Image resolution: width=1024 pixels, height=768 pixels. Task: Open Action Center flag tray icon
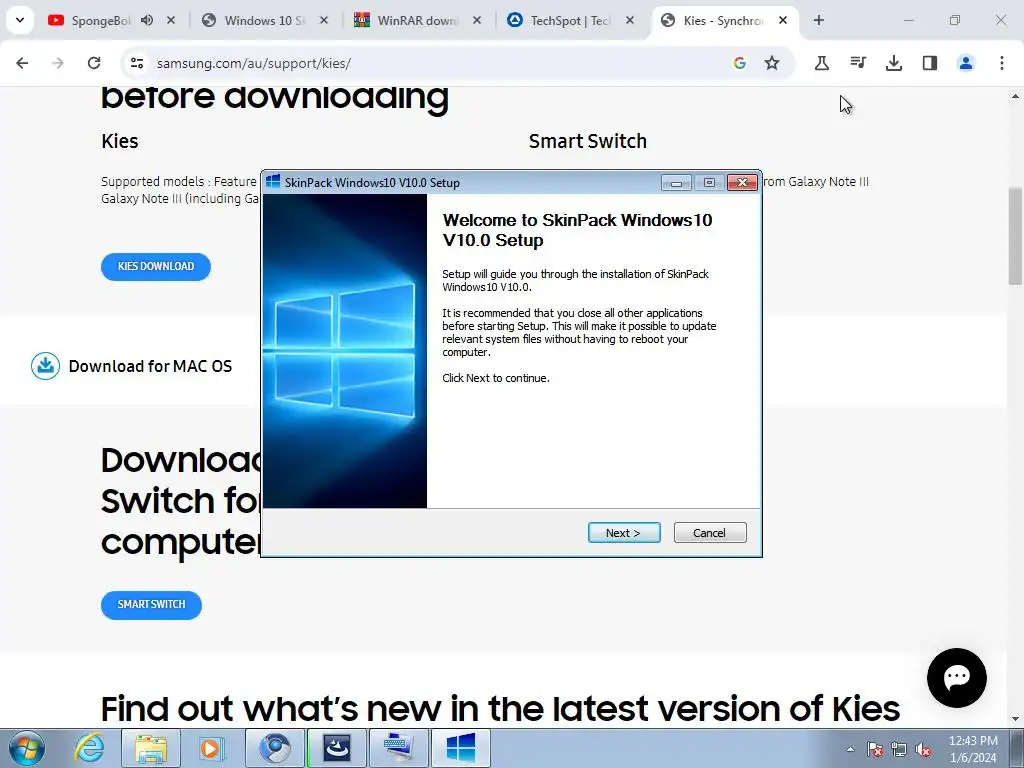coord(875,749)
